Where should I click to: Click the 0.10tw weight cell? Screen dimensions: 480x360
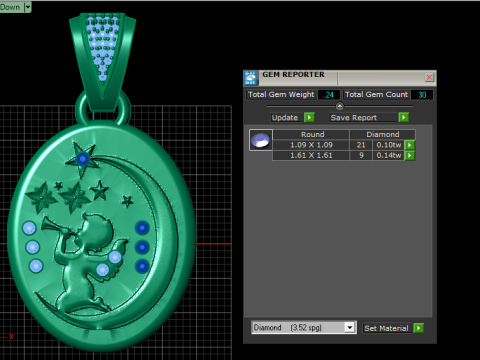tap(389, 145)
